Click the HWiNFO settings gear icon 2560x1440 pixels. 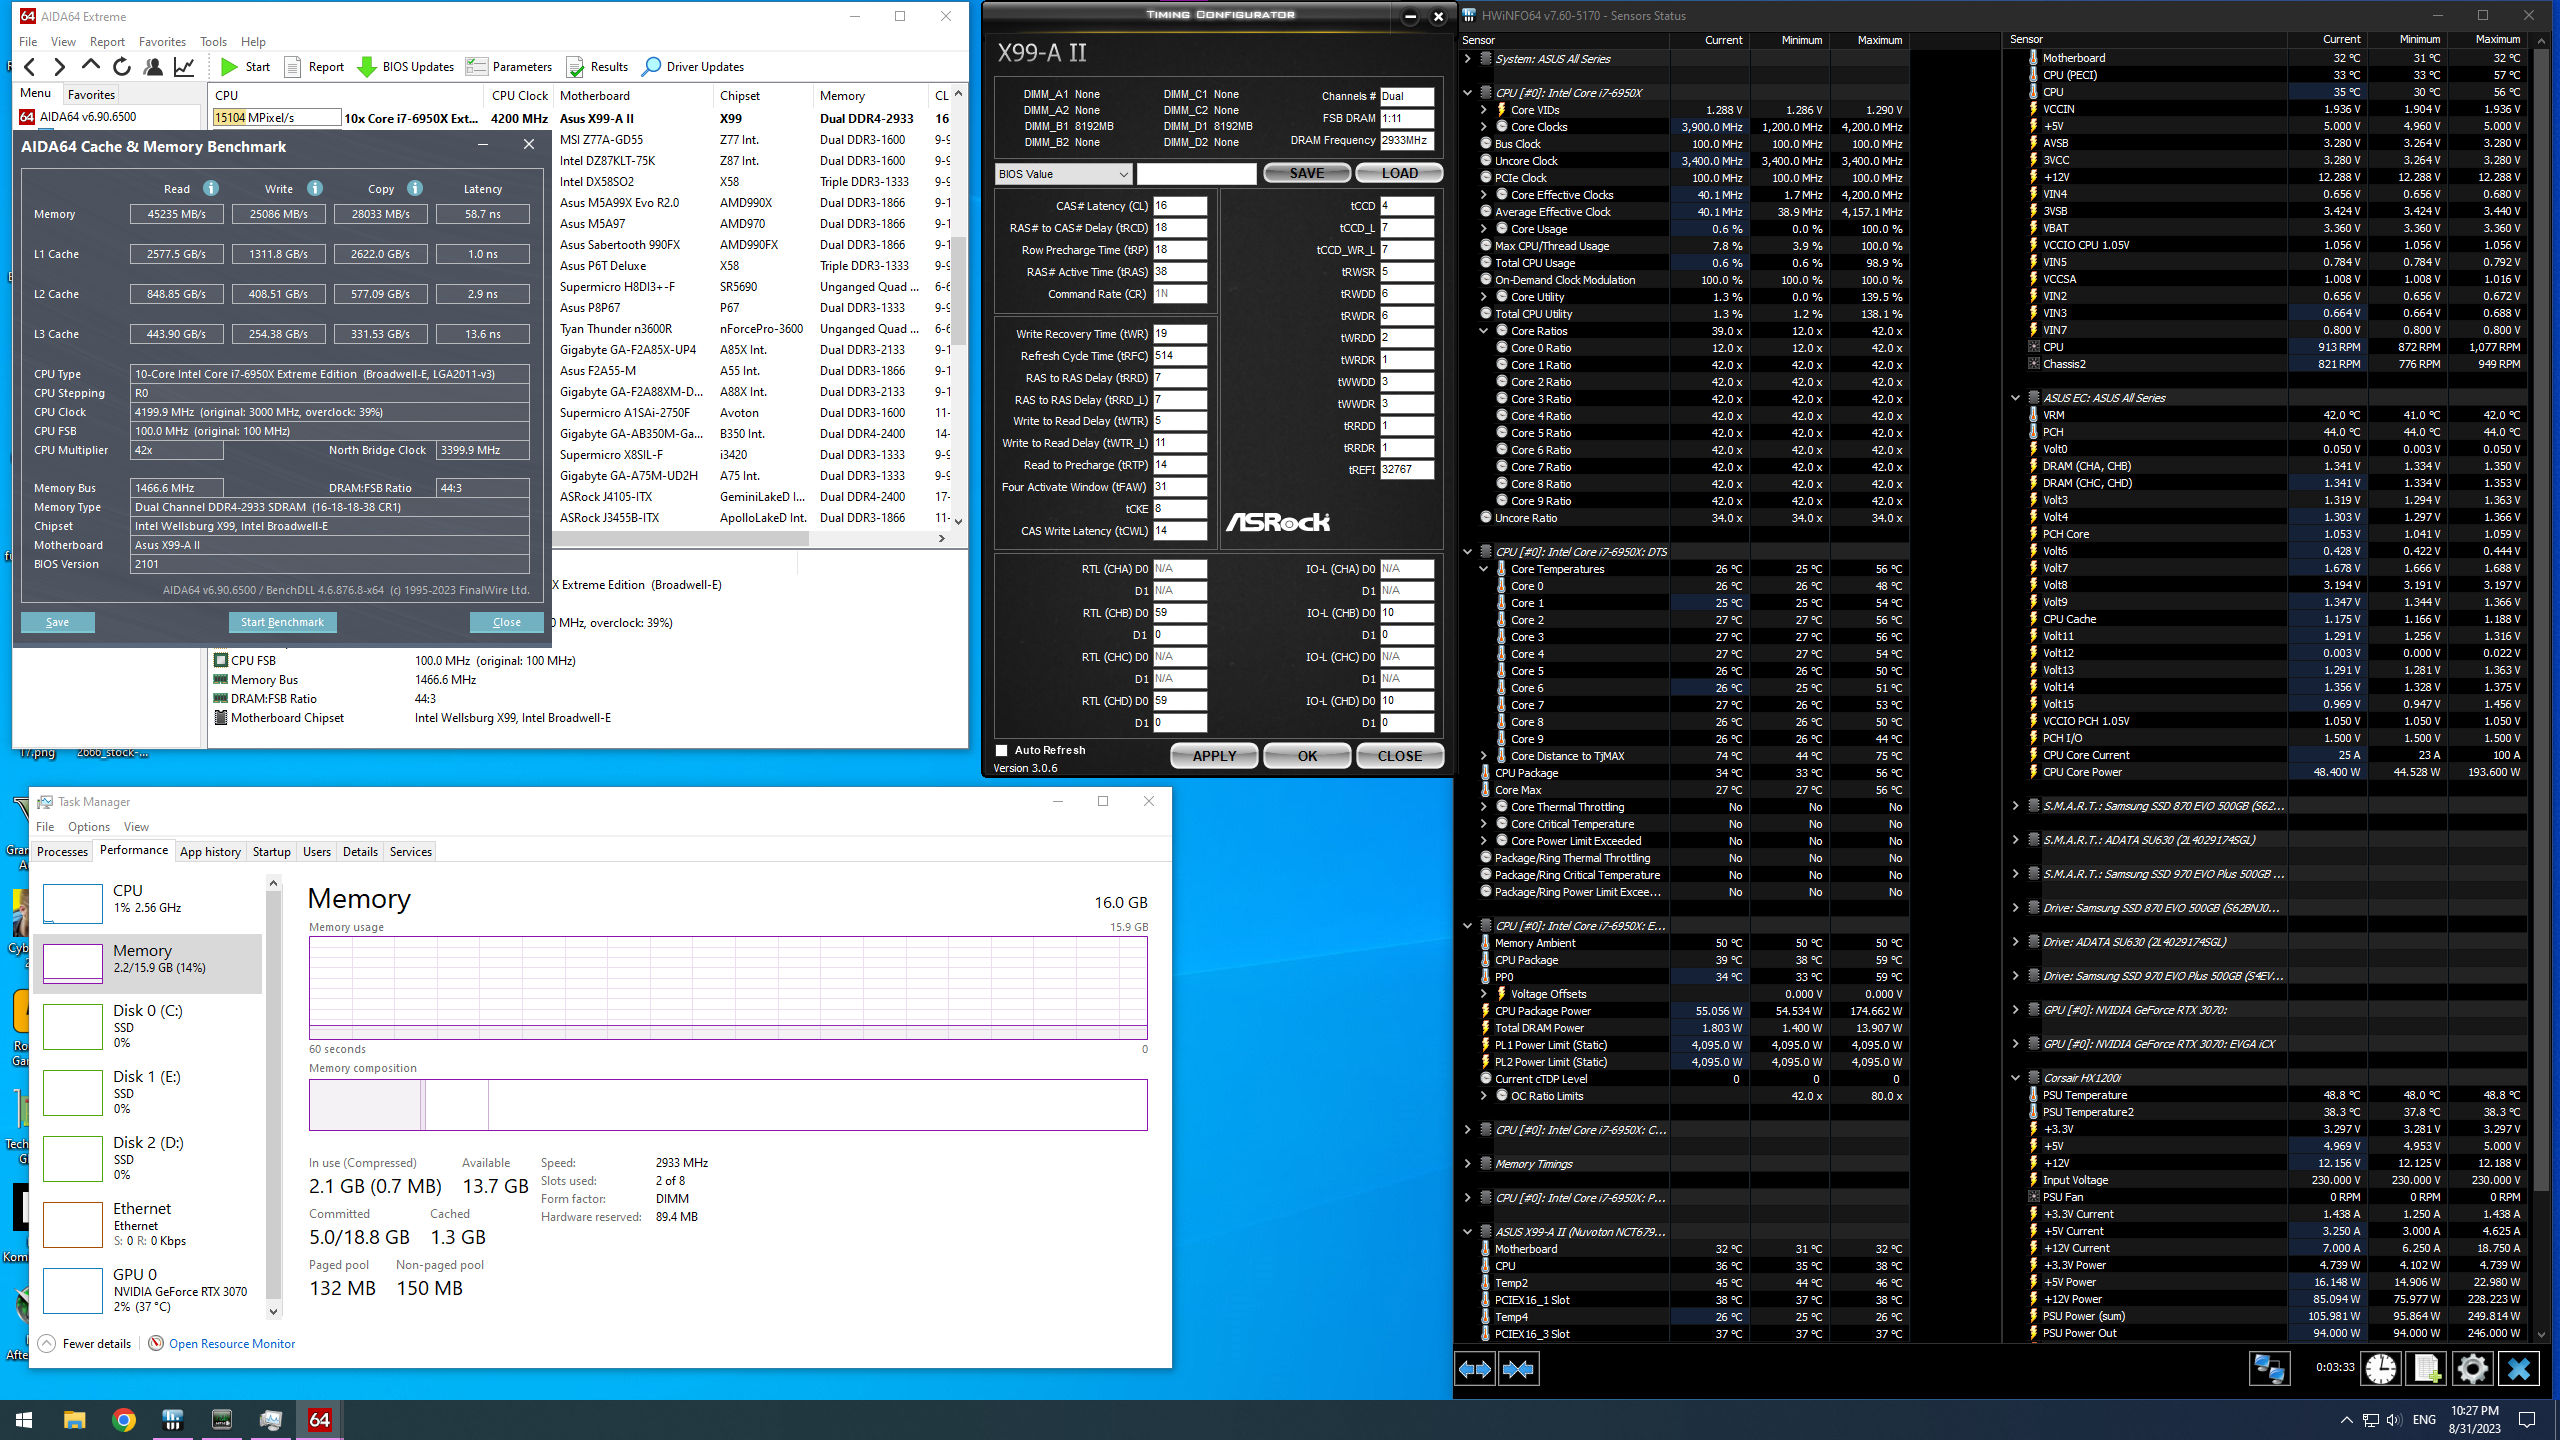[x=2472, y=1368]
